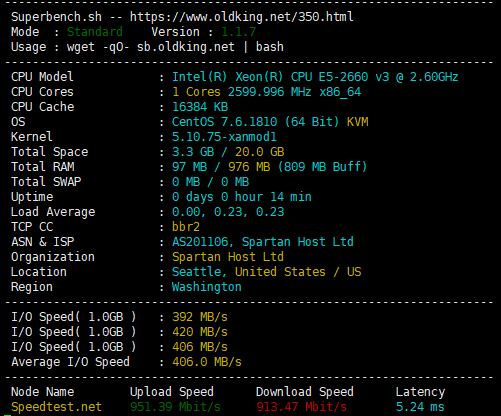Click the kernel version 5.10.75-xanmod1

click(224, 137)
